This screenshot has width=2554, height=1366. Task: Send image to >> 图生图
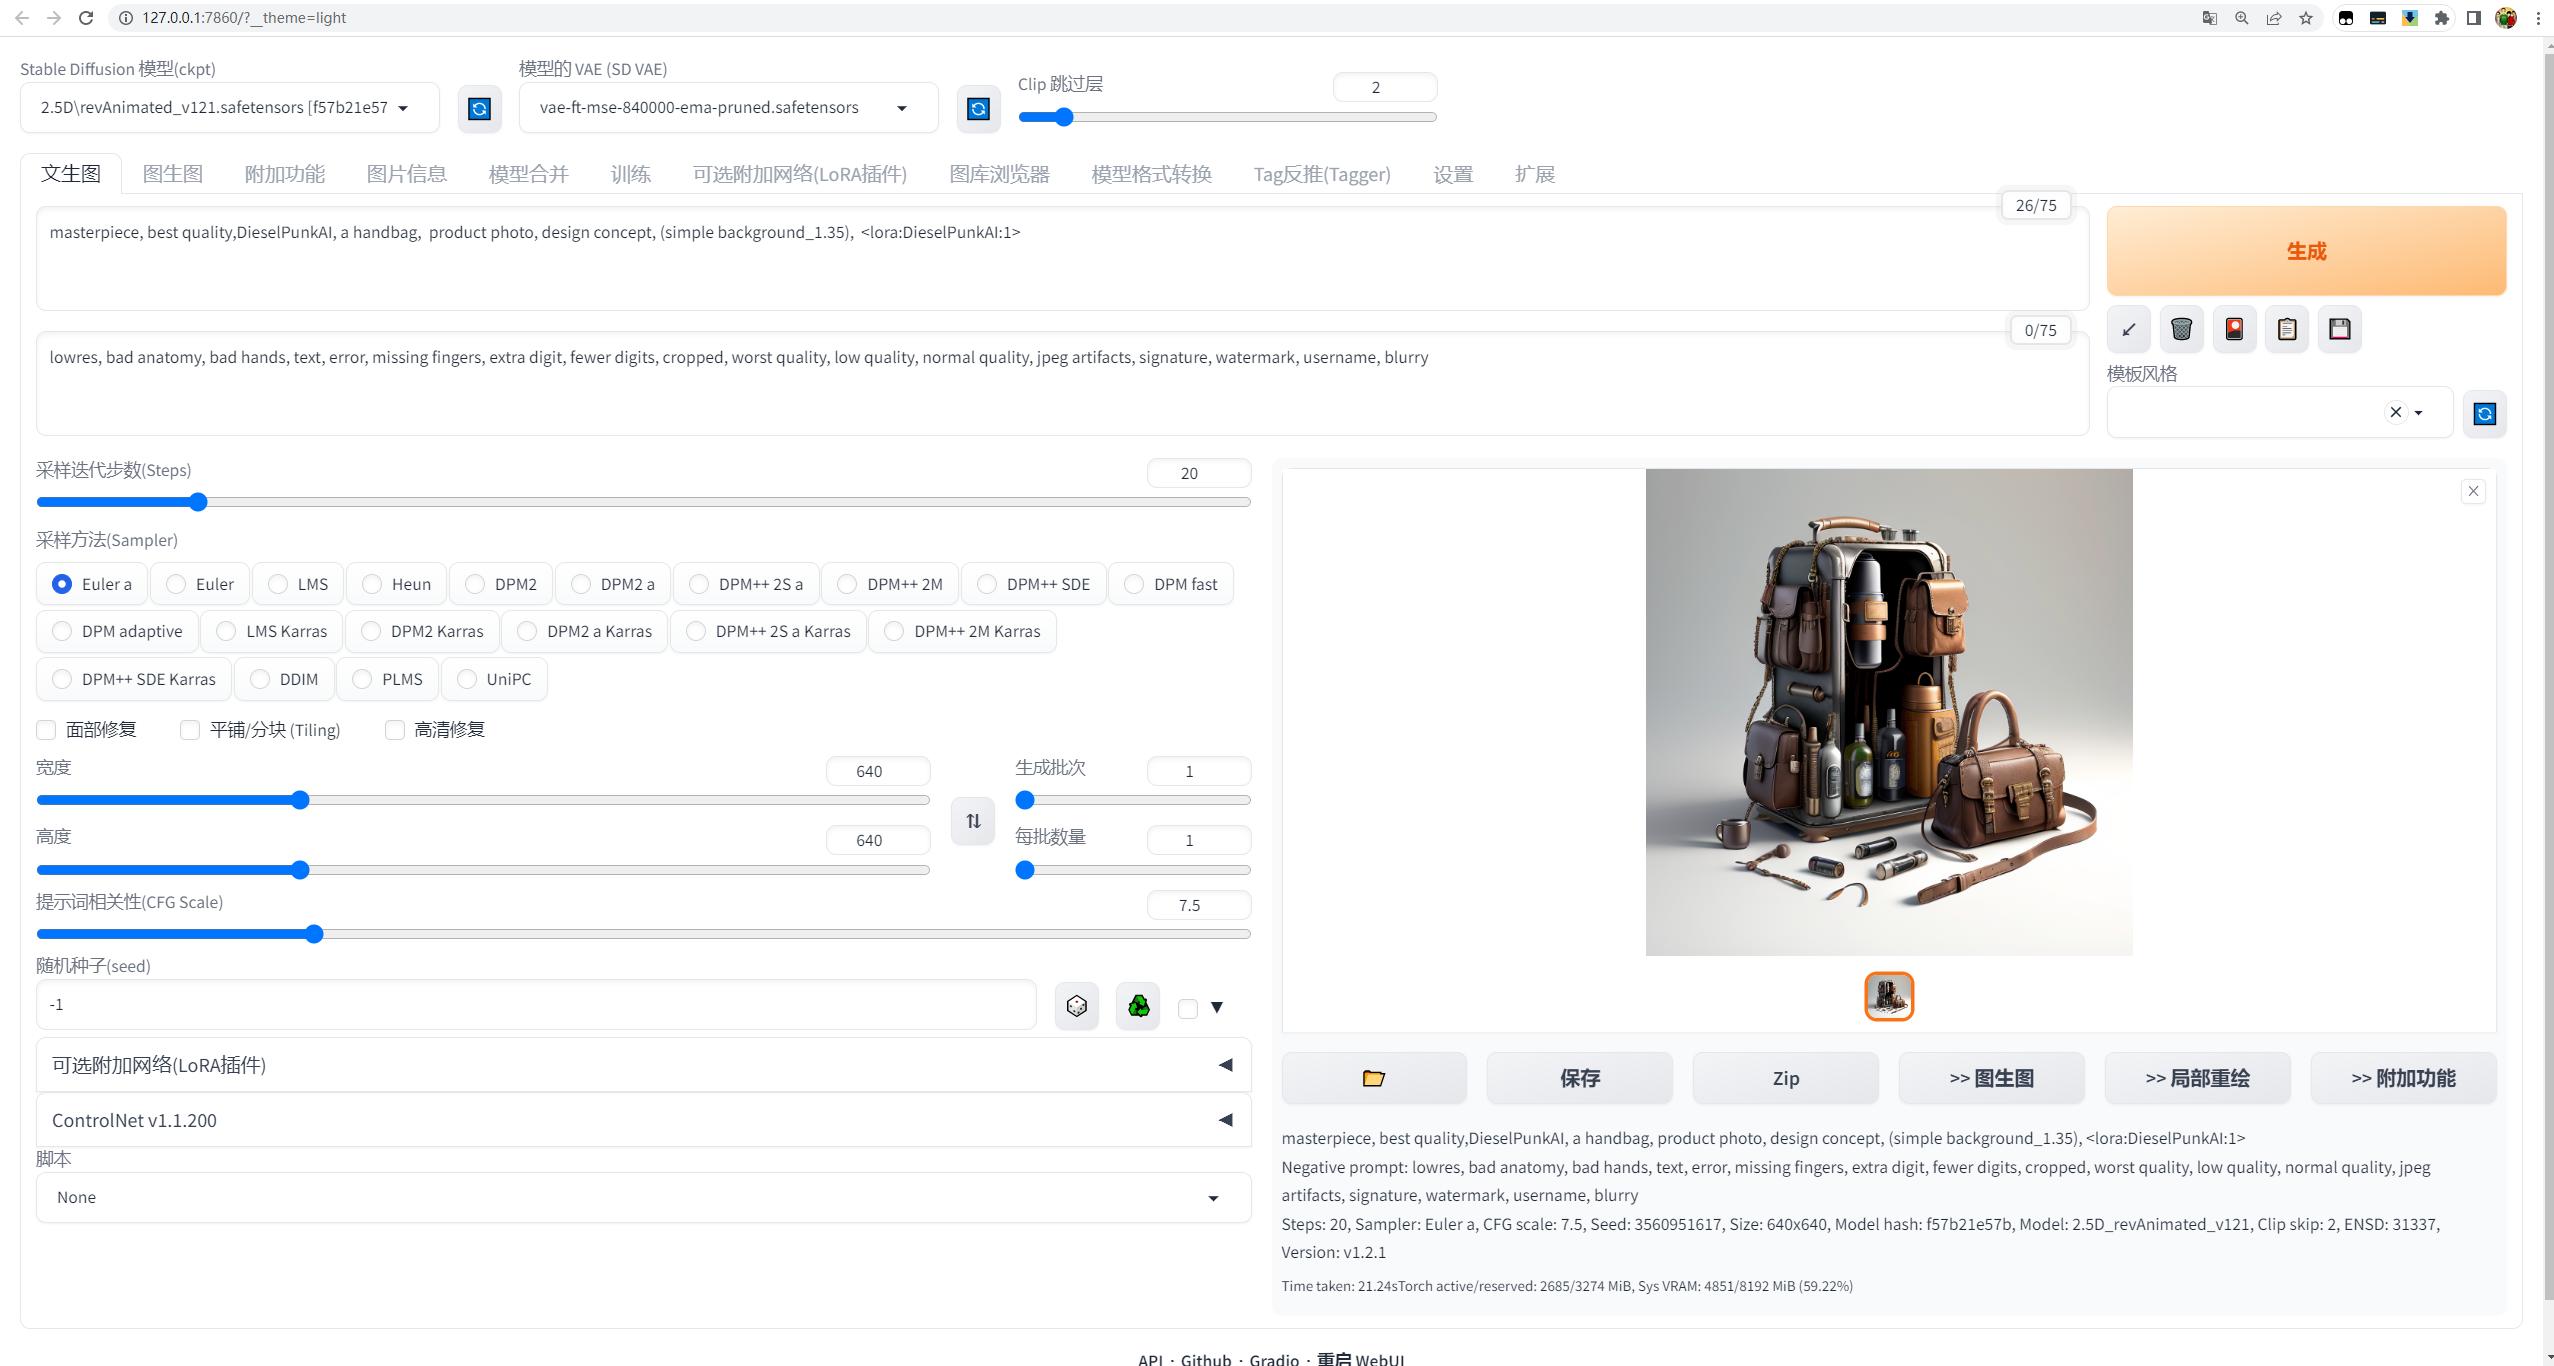[x=1992, y=1078]
